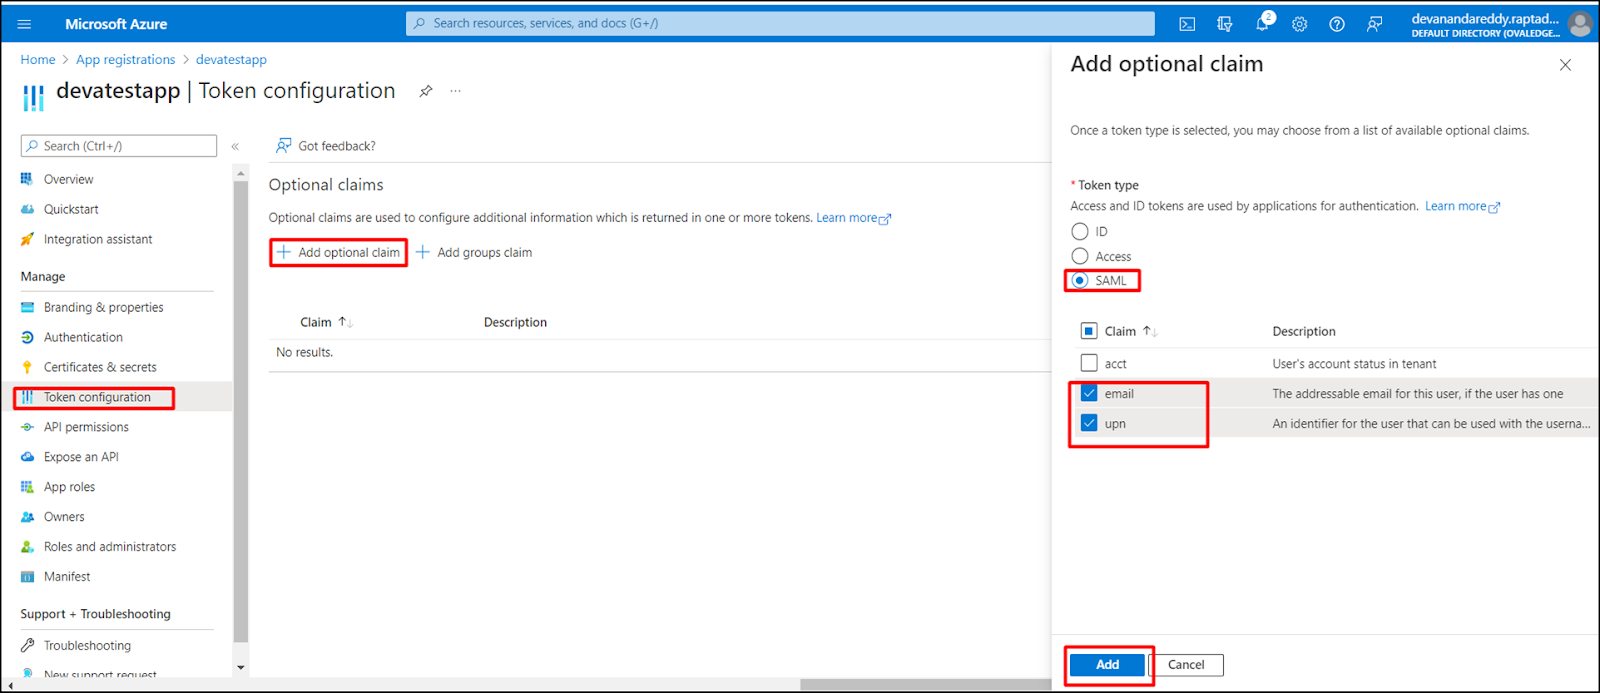Viewport: 1600px width, 693px height.
Task: Go to devatestapp breadcrumb
Action: [x=231, y=60]
